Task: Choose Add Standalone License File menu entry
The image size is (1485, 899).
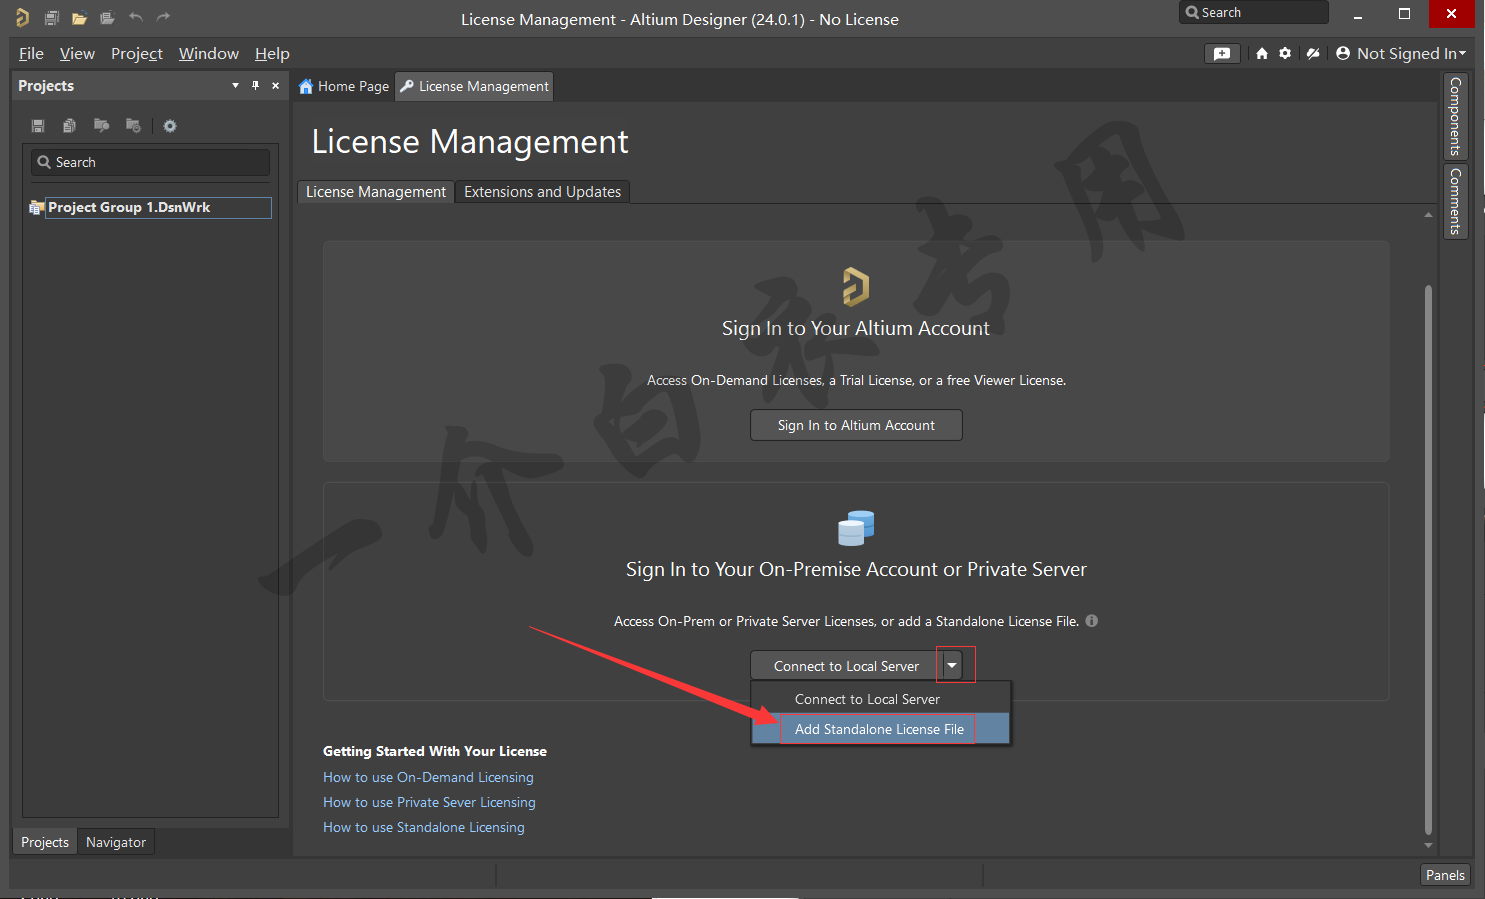Action: coord(879,729)
